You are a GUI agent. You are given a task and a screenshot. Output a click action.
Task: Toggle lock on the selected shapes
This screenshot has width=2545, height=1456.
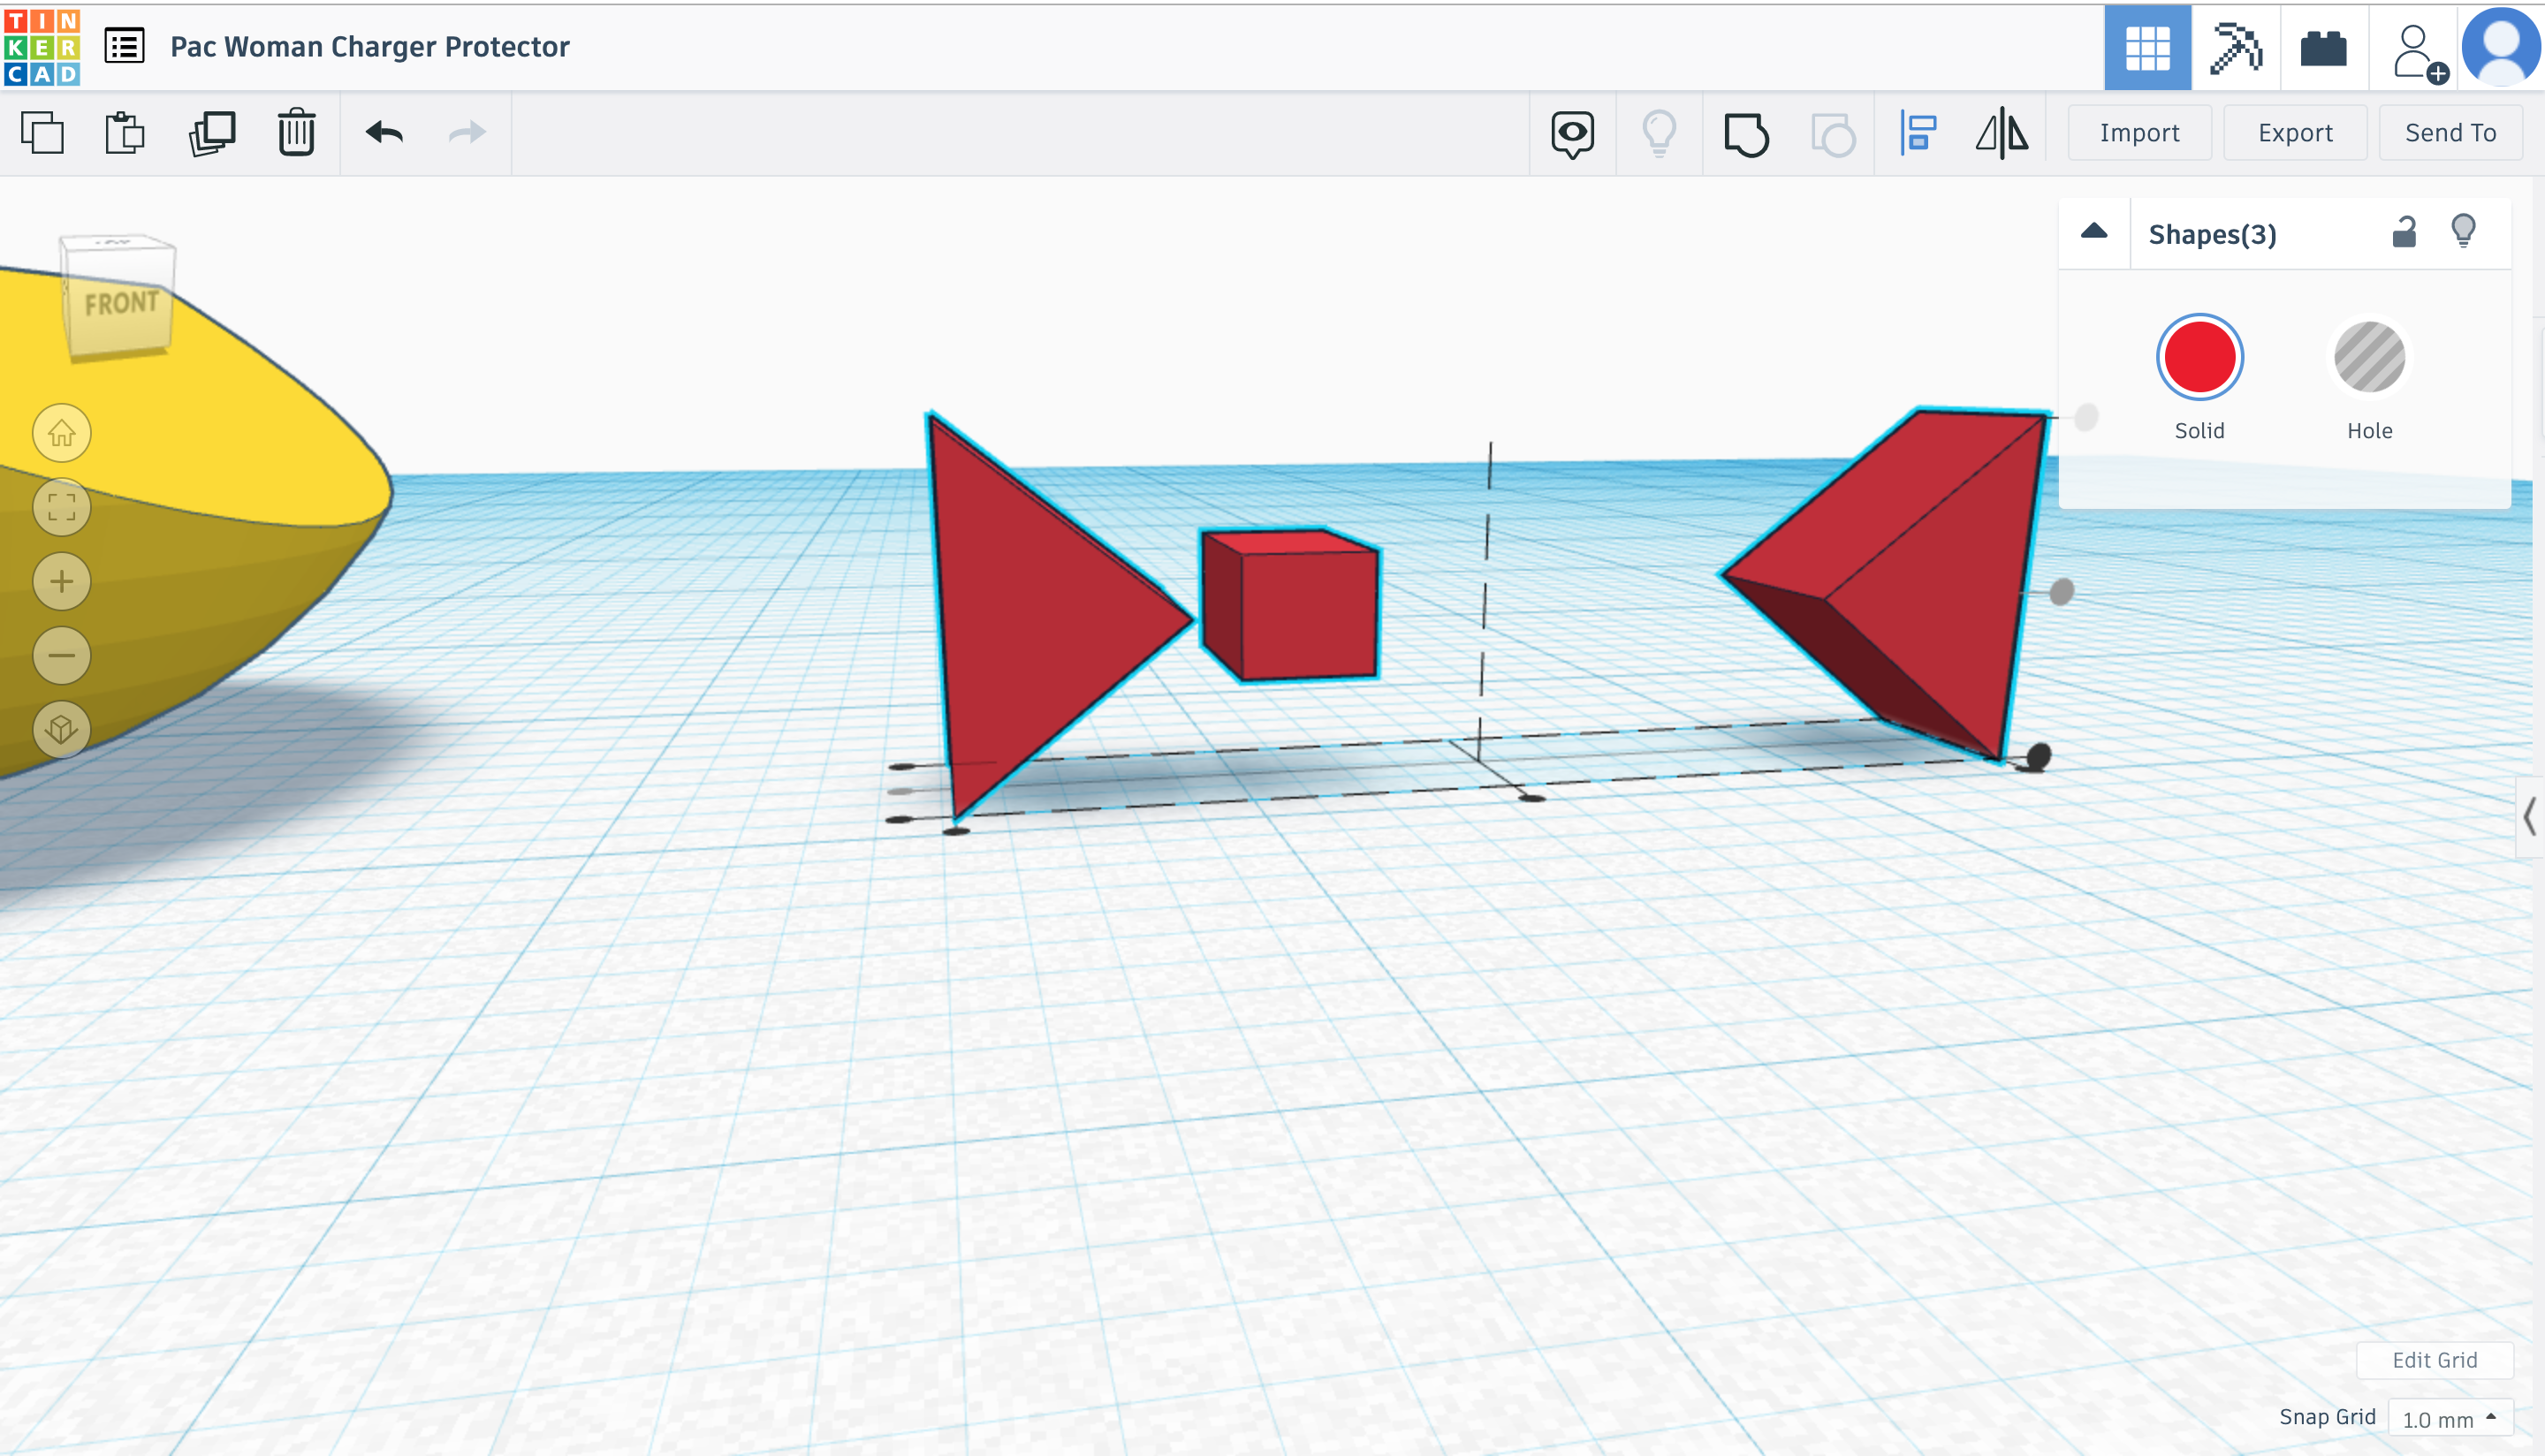click(x=2404, y=233)
